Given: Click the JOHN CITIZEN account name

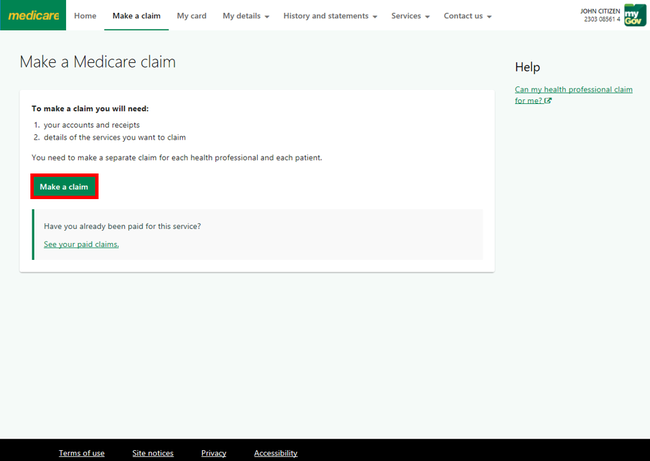Looking at the screenshot, I should [x=600, y=11].
